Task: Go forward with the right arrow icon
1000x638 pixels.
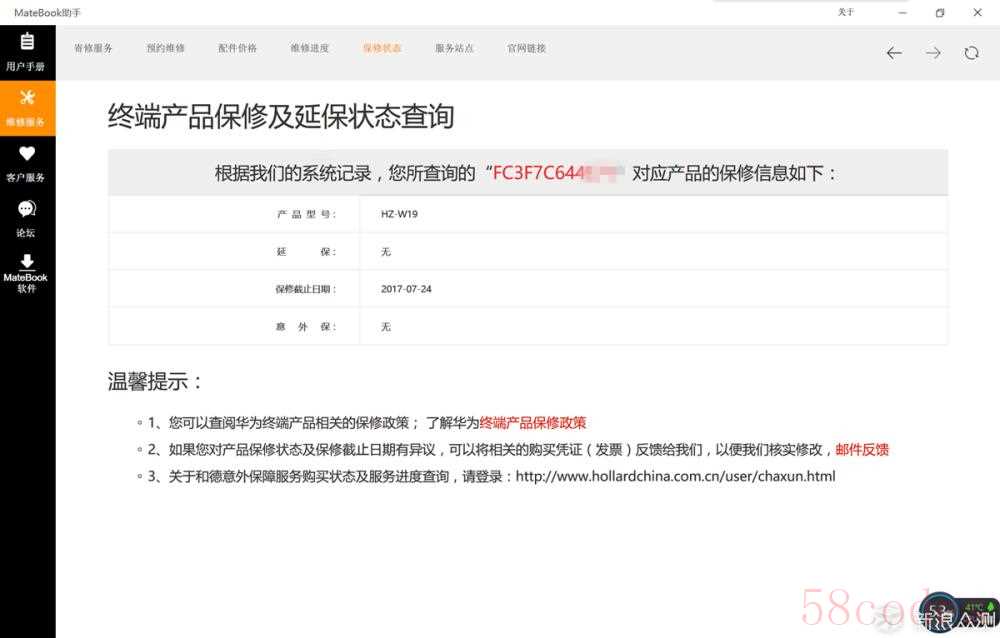Action: click(x=933, y=53)
